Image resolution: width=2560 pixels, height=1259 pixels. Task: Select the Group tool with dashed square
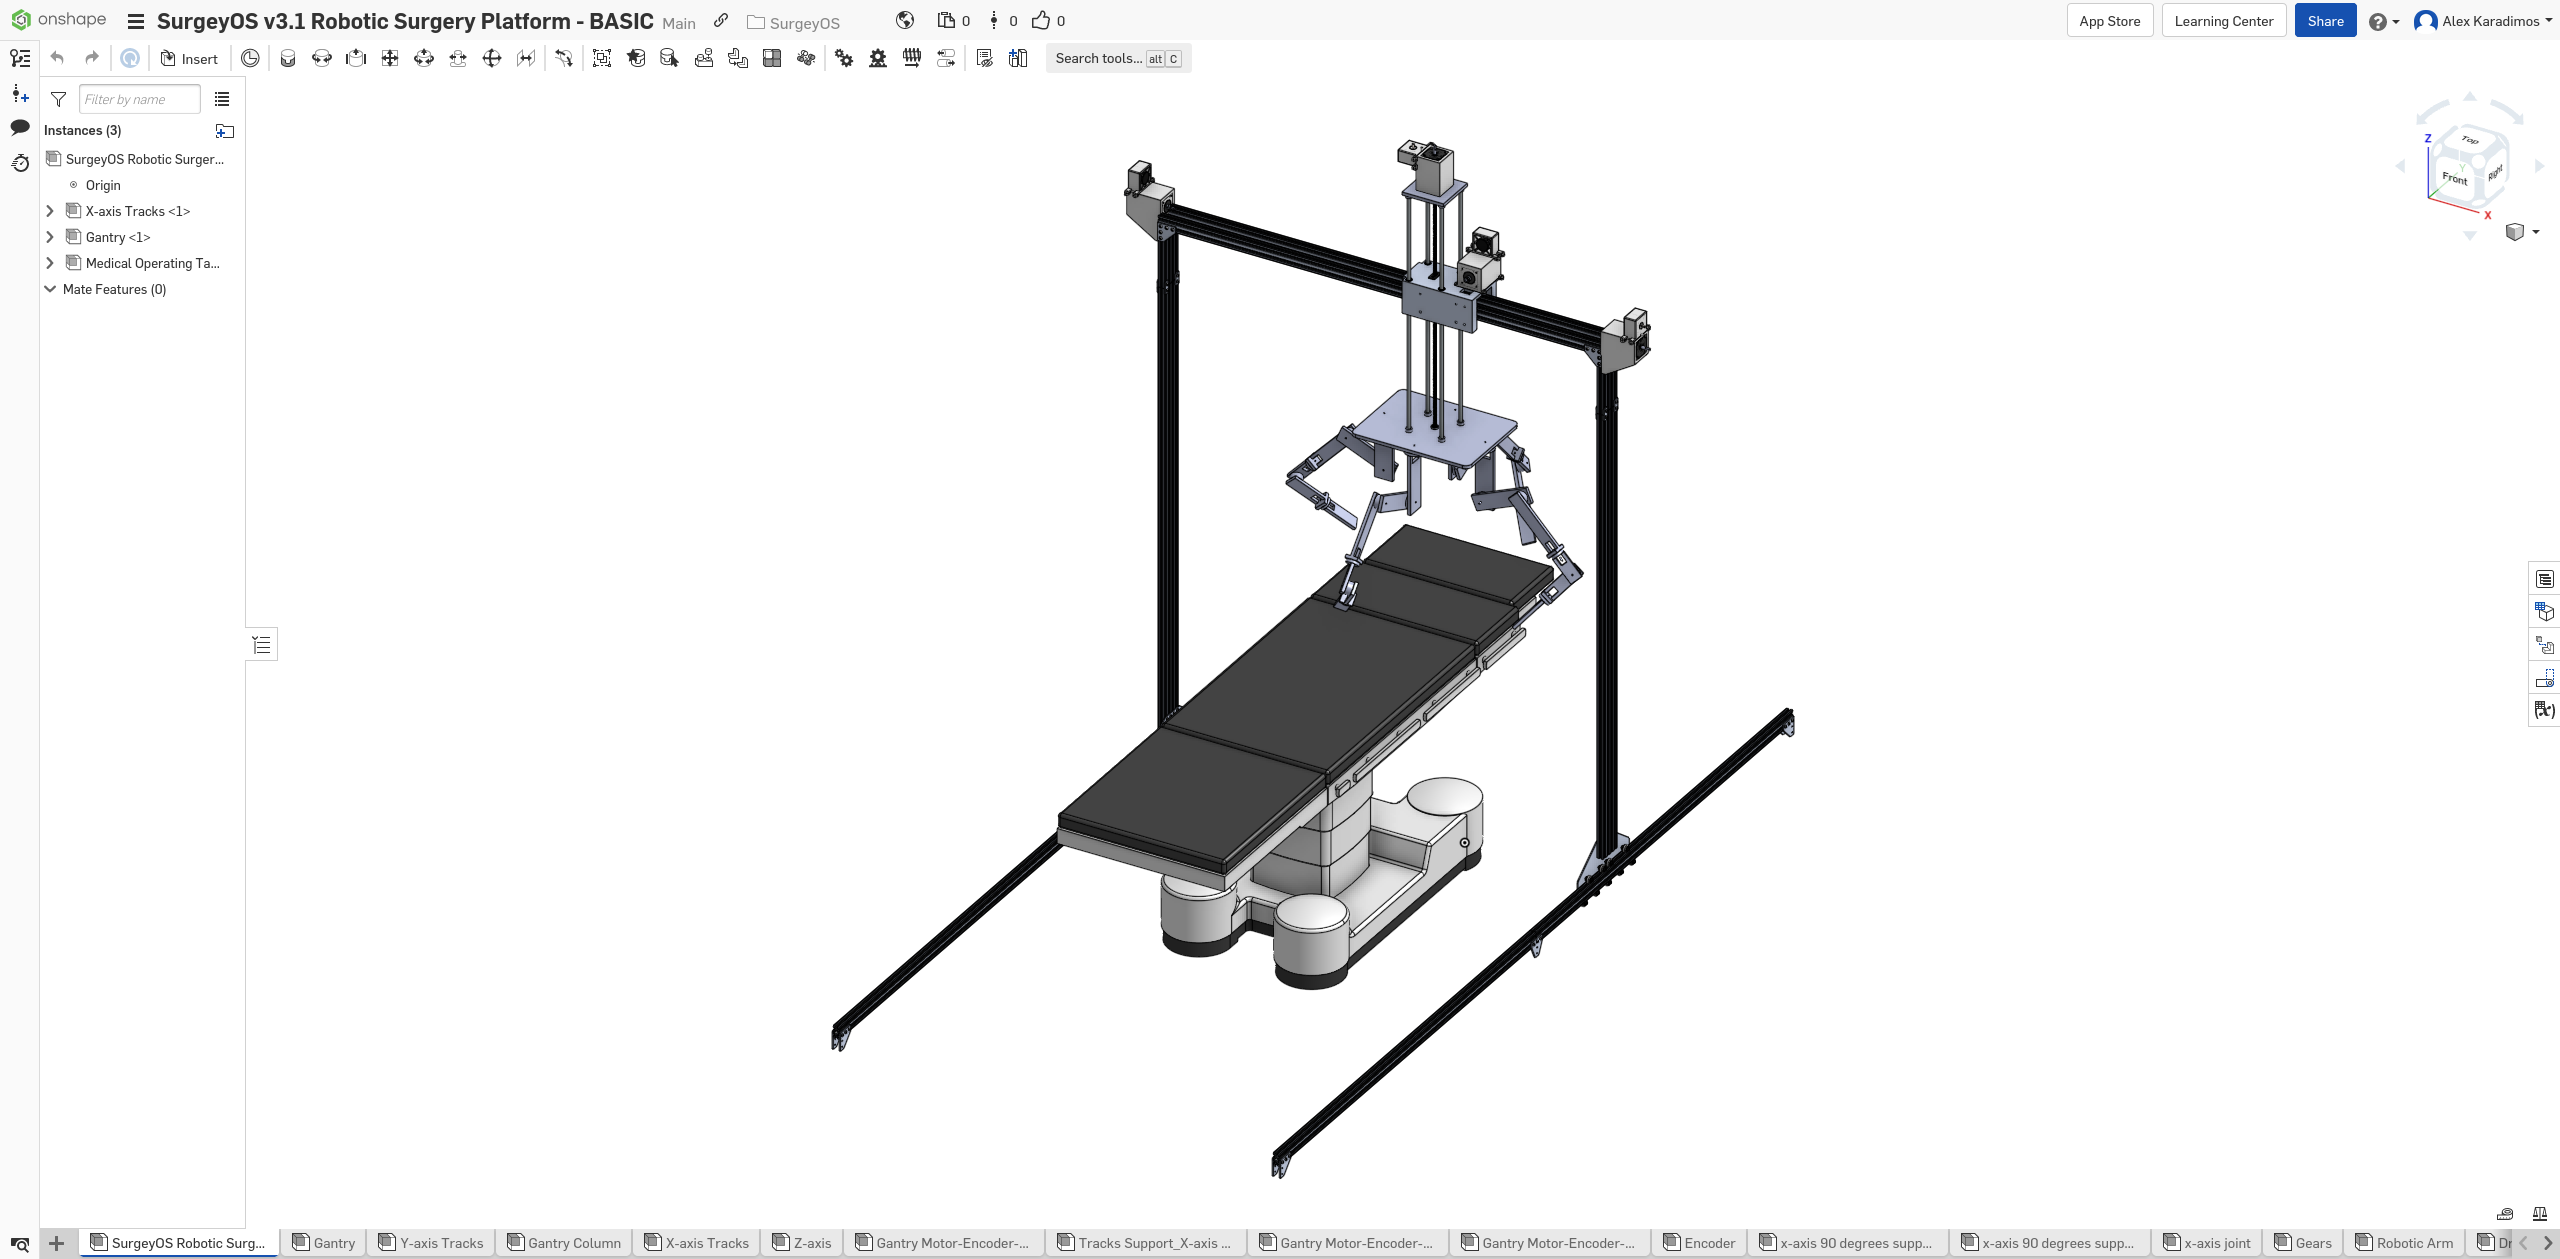tap(602, 58)
